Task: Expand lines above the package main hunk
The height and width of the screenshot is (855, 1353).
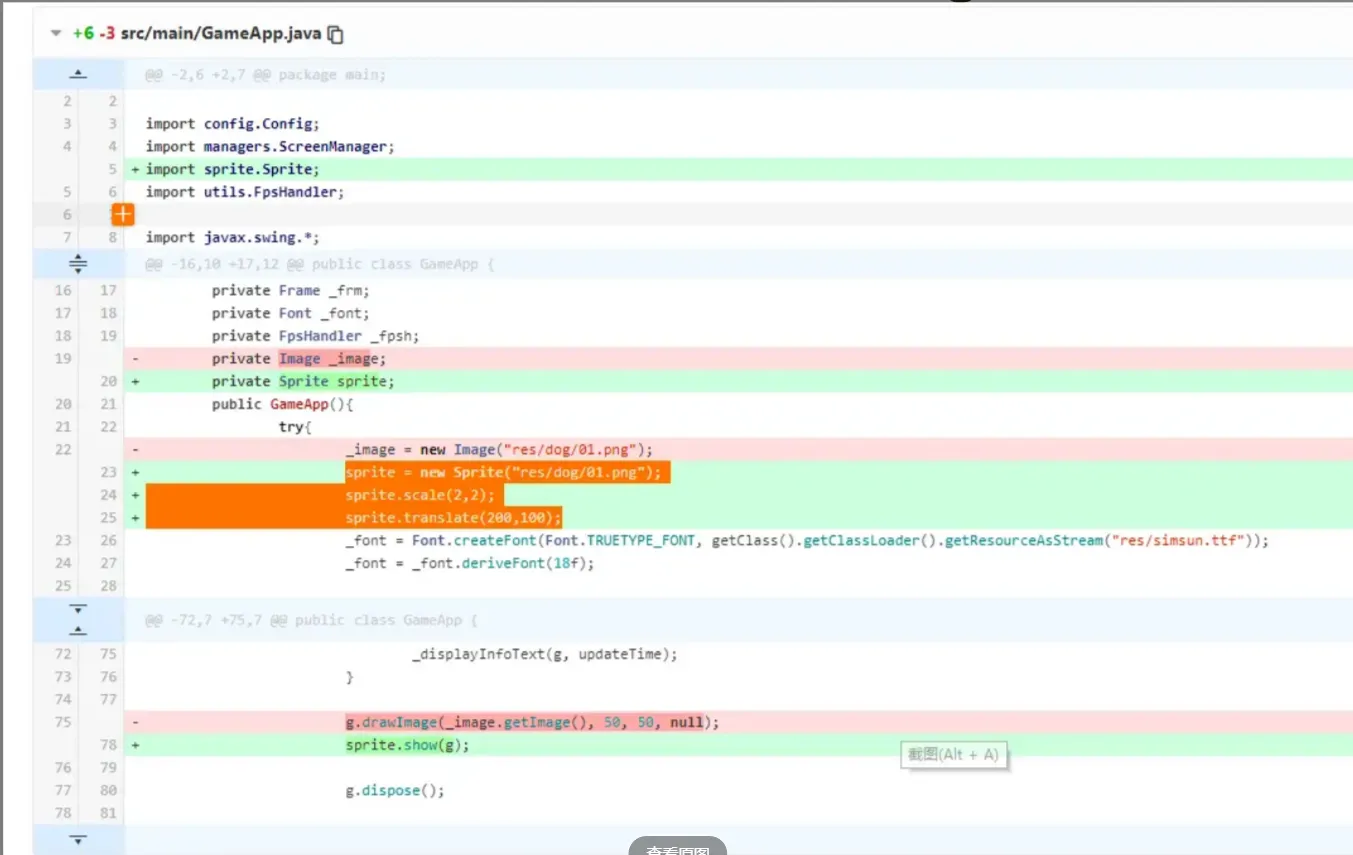Action: point(78,74)
